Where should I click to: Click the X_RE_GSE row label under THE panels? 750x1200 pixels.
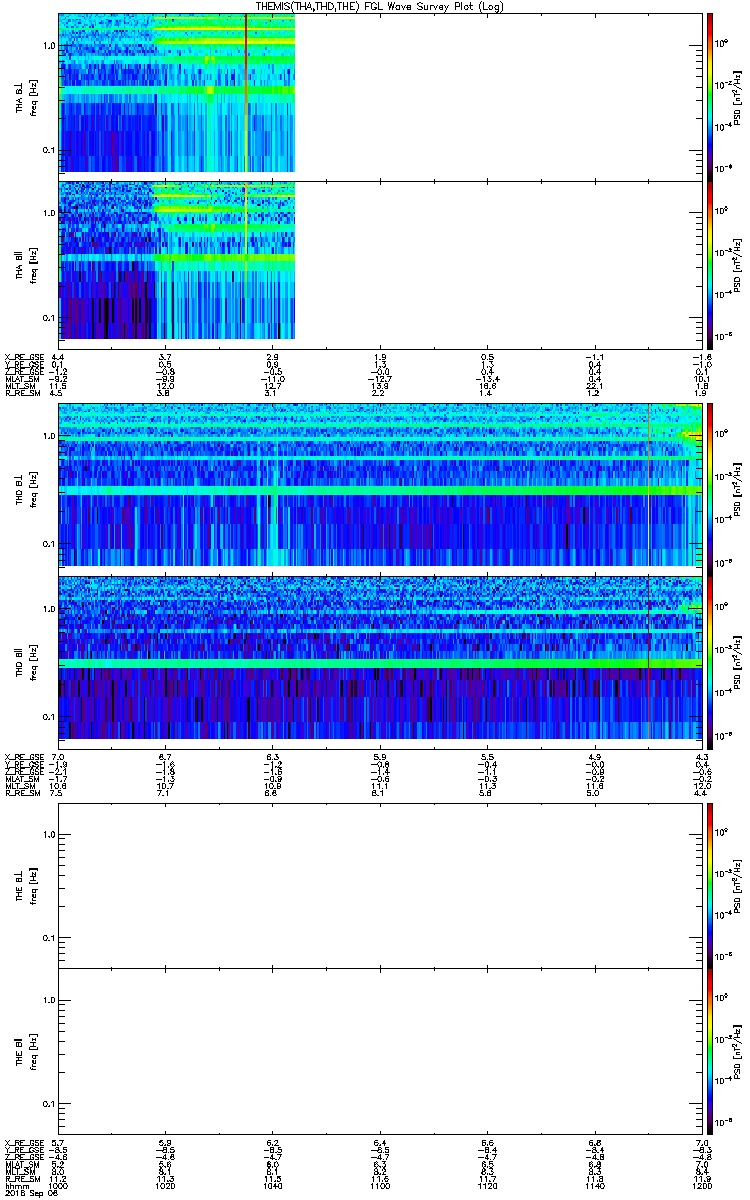(23, 1145)
